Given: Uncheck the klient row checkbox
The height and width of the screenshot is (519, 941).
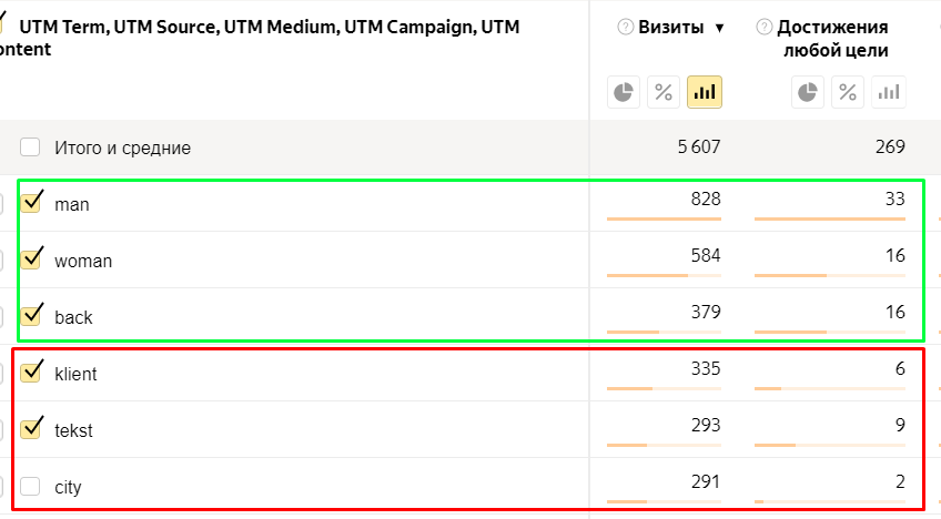Looking at the screenshot, I should coord(31,372).
